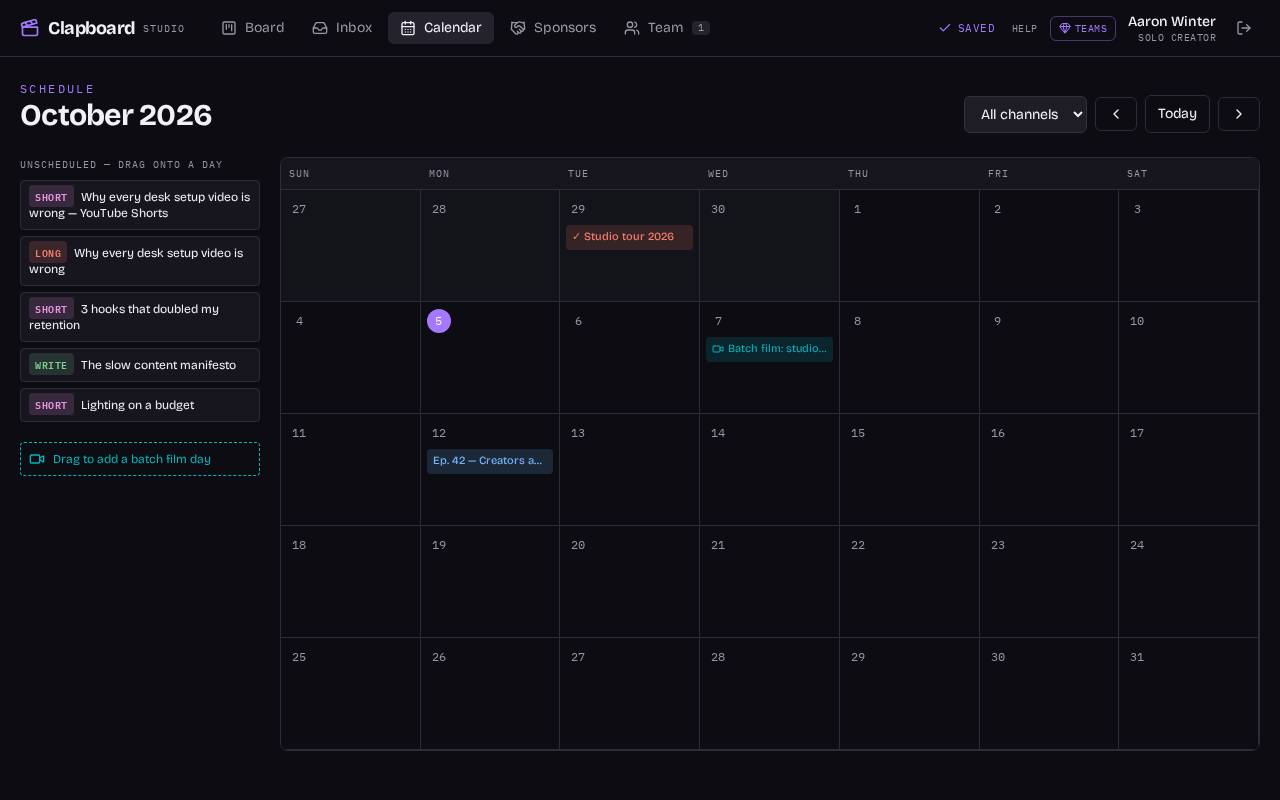Select the October 31 day cell
The height and width of the screenshot is (800, 1280).
pyautogui.click(x=1188, y=693)
